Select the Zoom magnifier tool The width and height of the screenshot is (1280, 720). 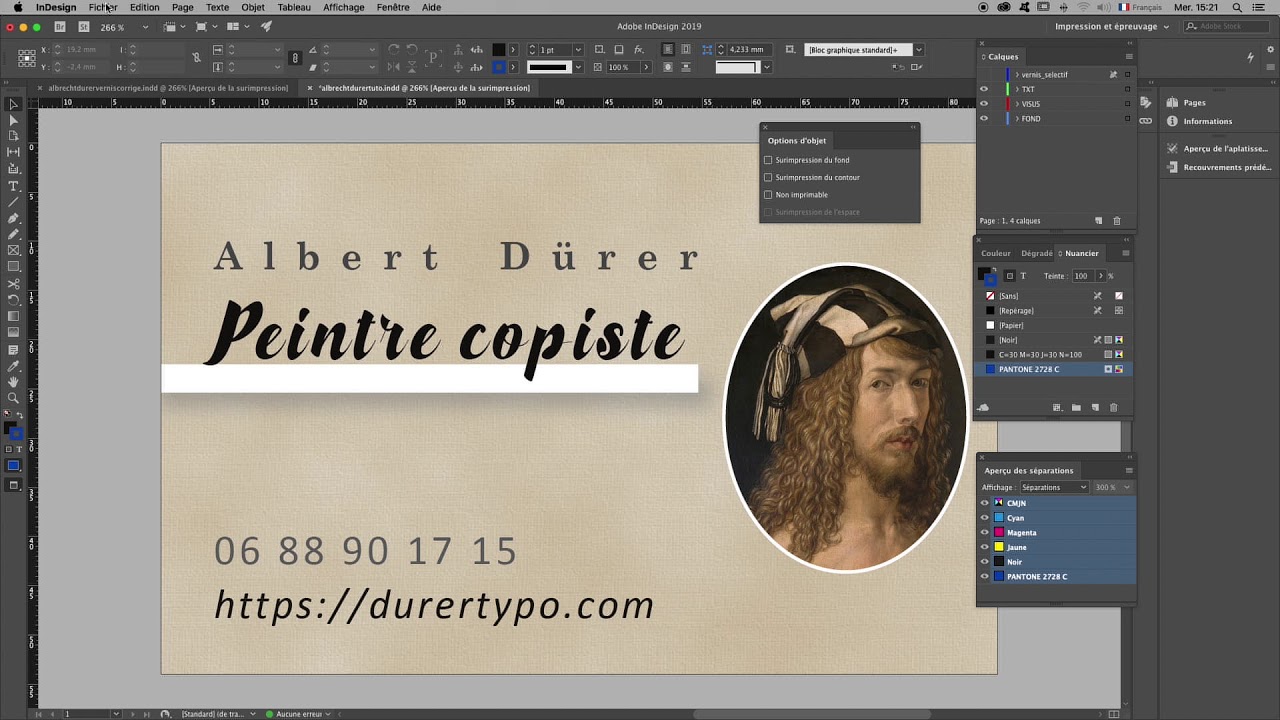(x=13, y=398)
